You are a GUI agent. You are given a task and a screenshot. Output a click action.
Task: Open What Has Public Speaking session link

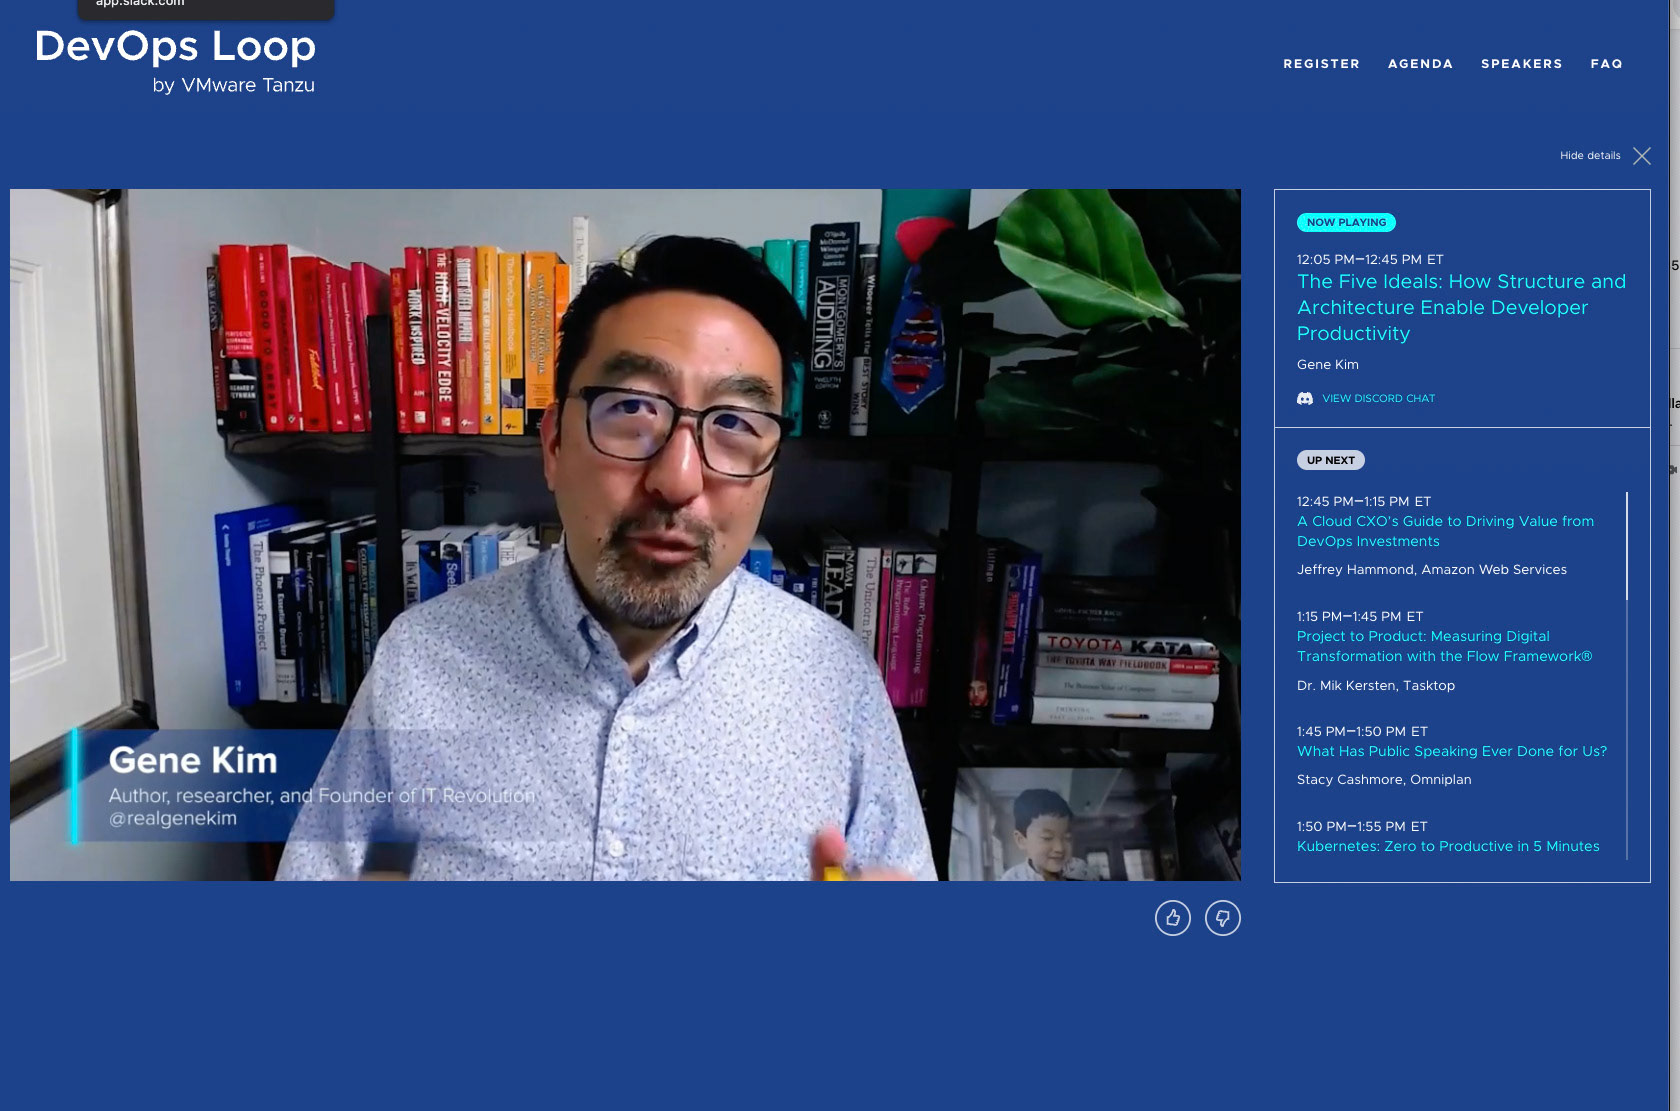(1452, 751)
